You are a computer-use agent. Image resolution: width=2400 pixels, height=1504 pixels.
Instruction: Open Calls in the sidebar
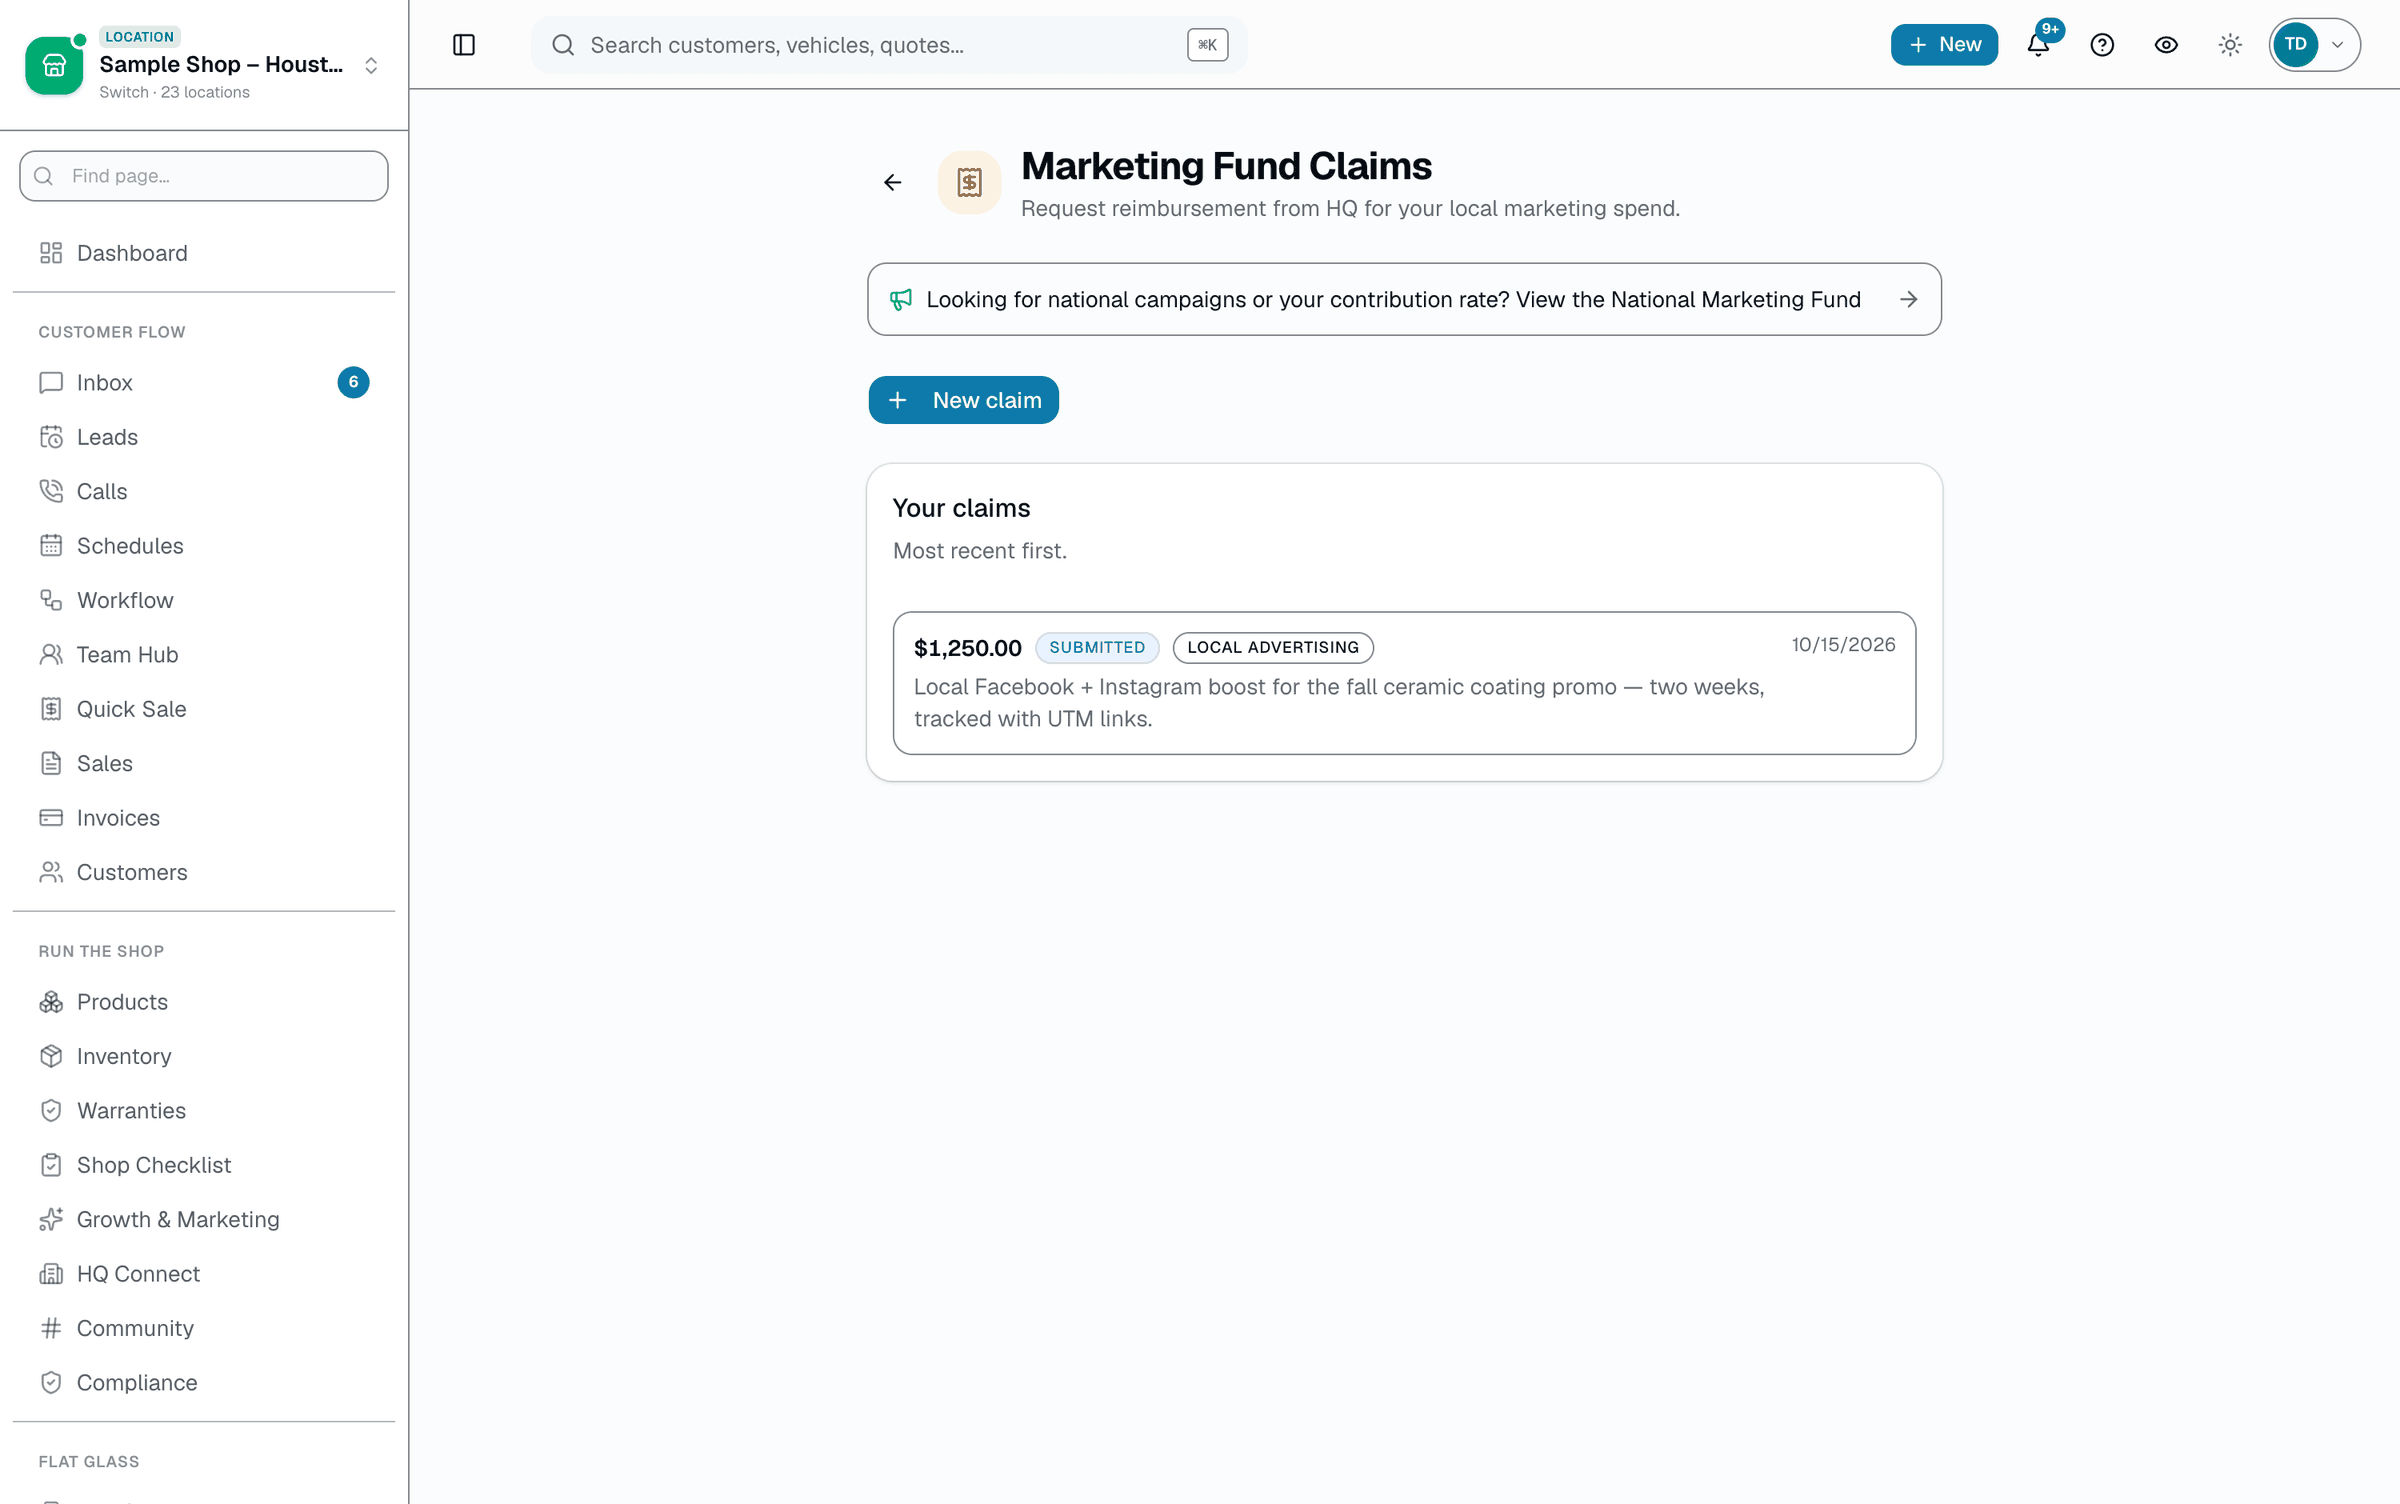[204, 491]
